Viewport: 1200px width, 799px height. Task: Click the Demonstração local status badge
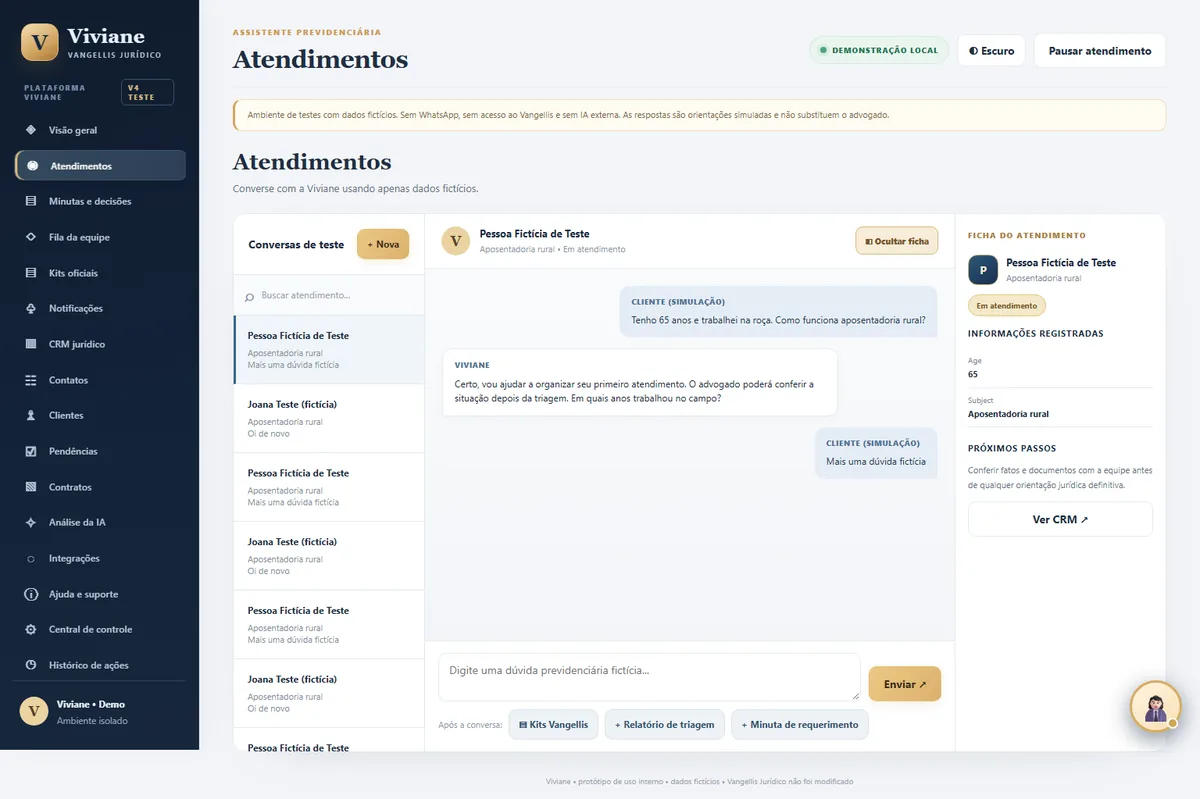pos(879,50)
